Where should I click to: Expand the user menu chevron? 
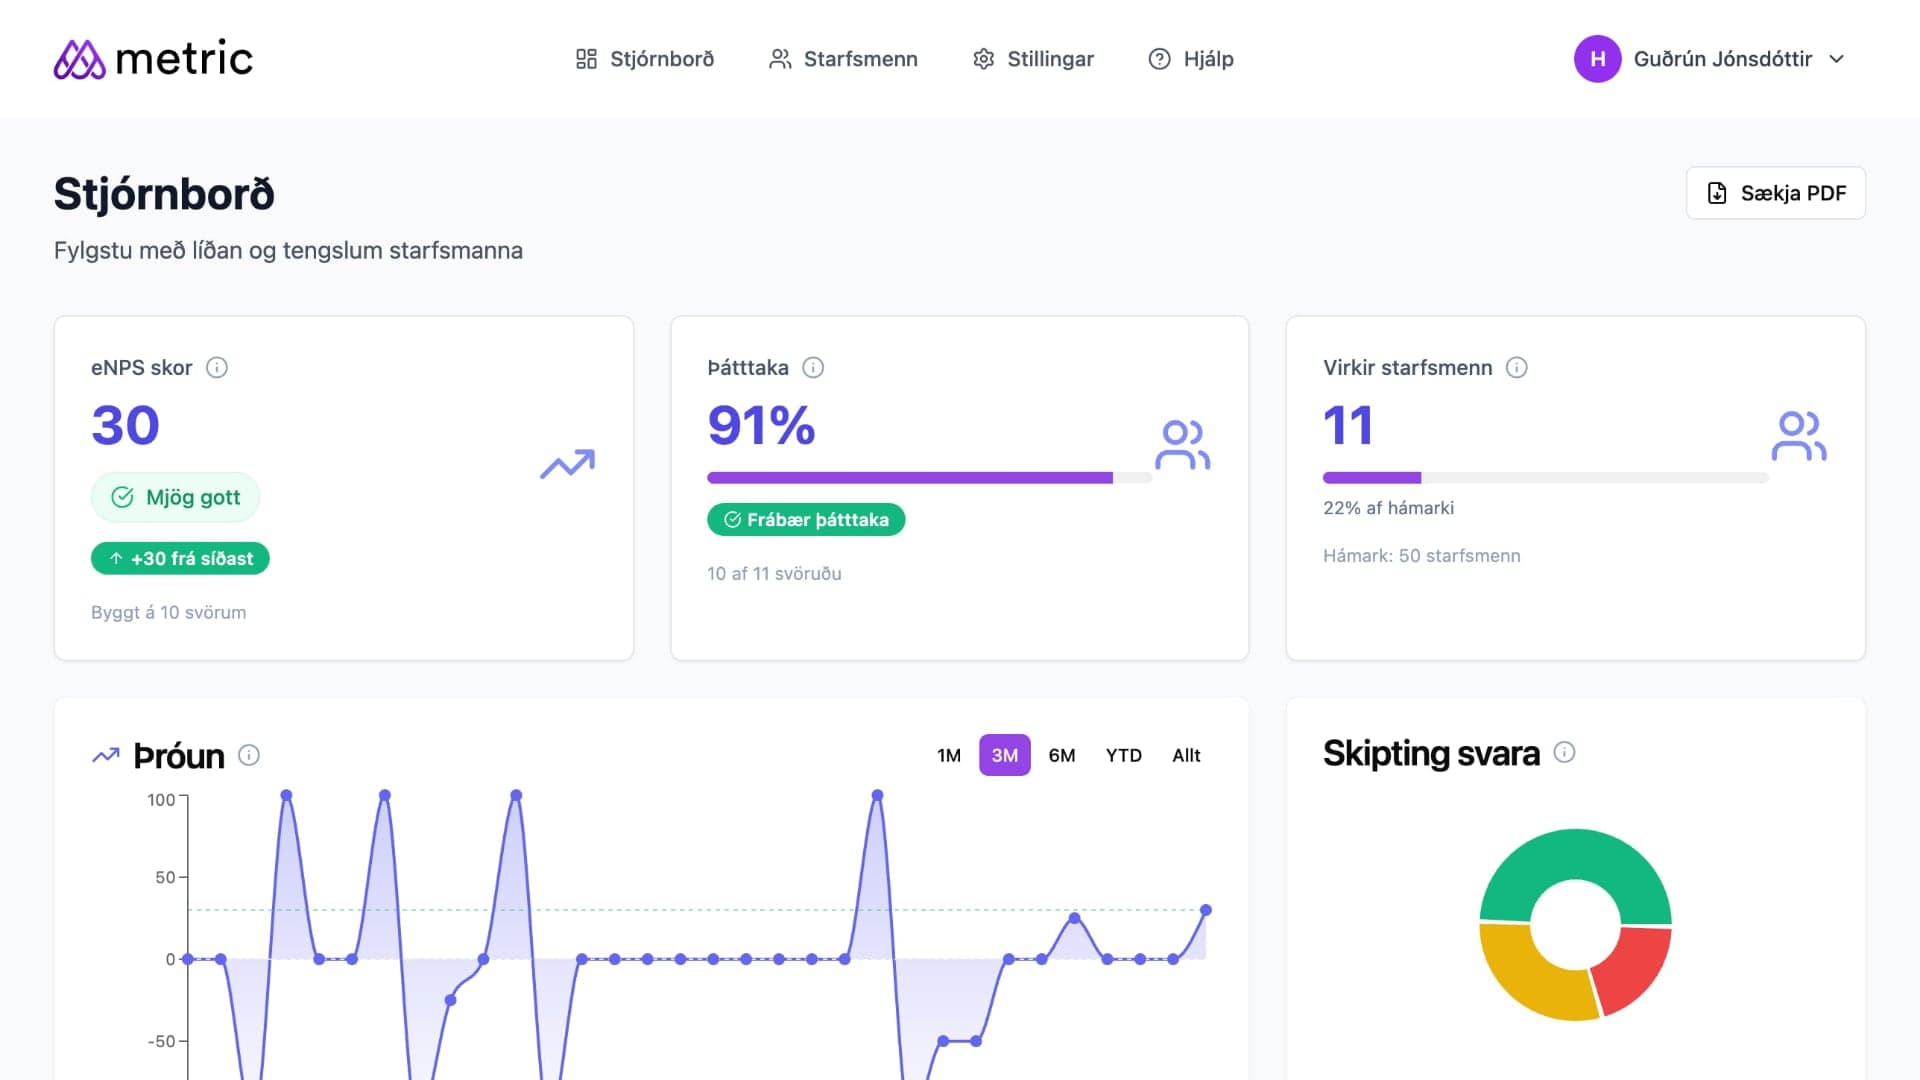pos(1836,59)
